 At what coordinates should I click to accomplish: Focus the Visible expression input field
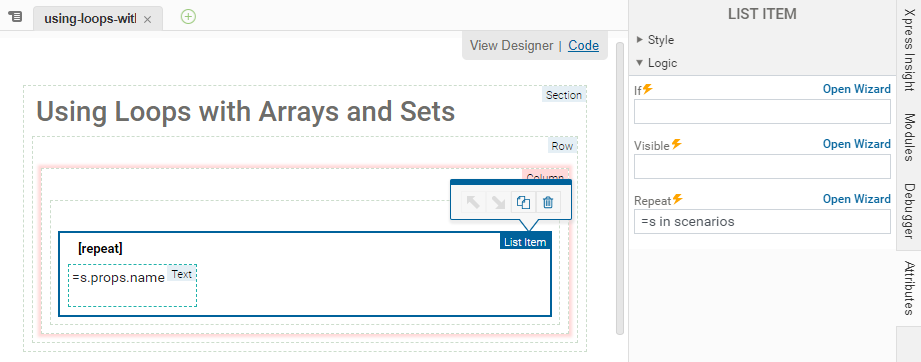762,166
